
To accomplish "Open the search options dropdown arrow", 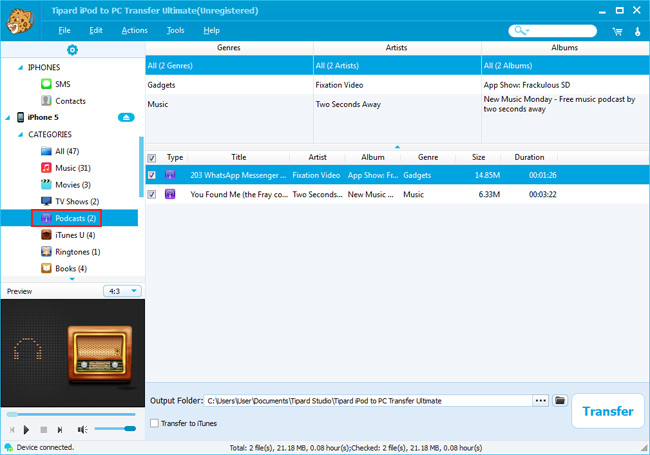I will [x=528, y=31].
